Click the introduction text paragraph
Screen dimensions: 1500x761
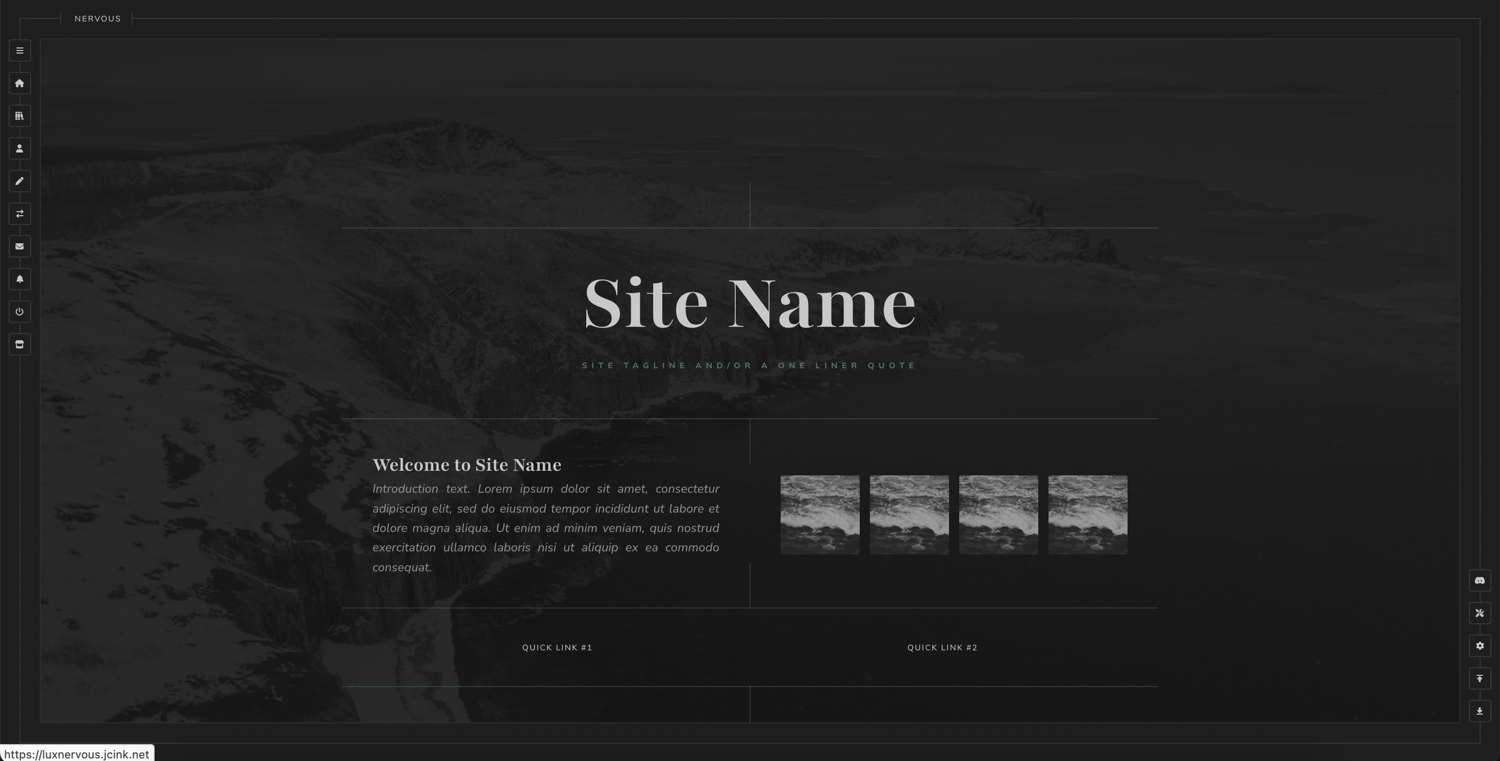coord(546,528)
